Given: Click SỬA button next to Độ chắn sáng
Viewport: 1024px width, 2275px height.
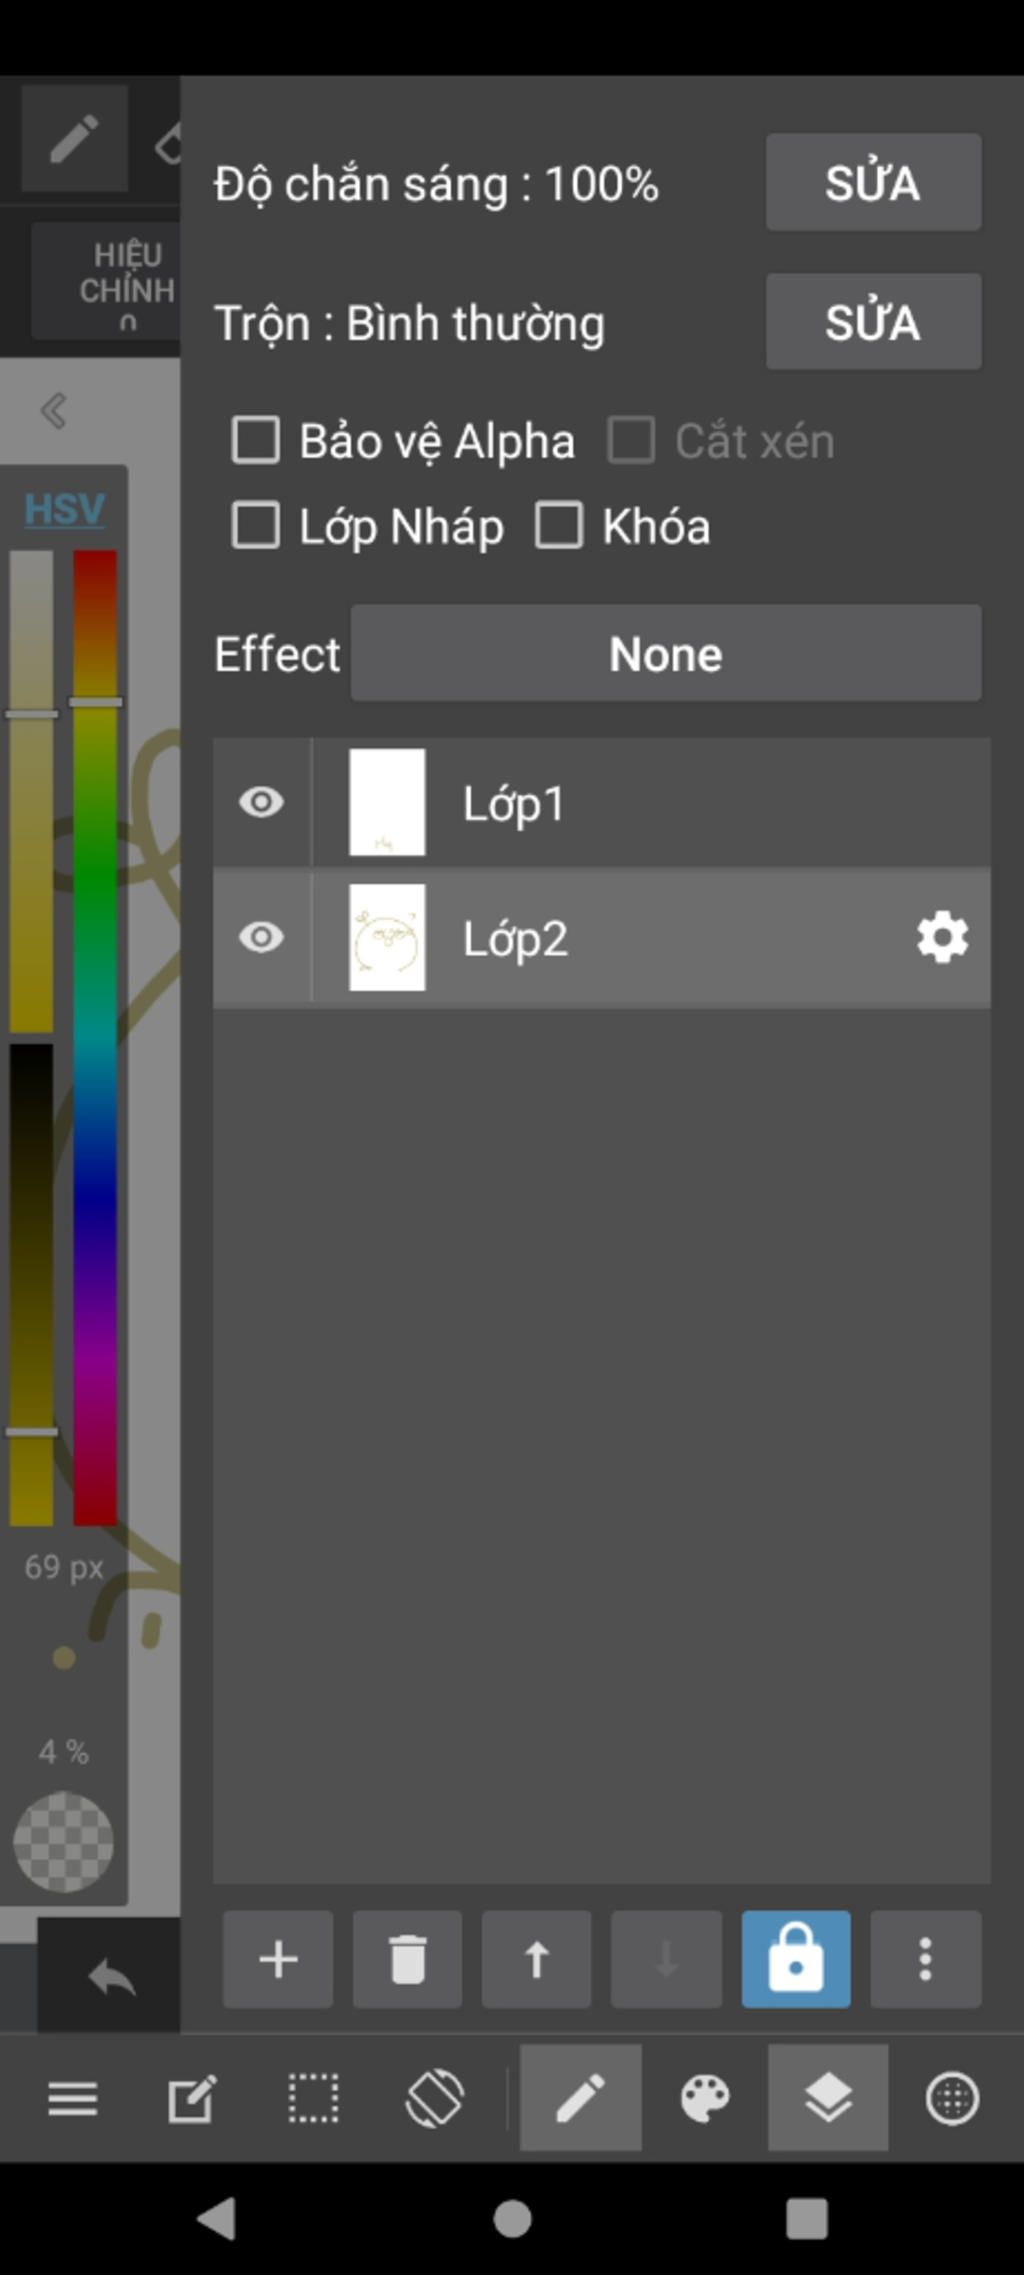Looking at the screenshot, I should [x=874, y=183].
